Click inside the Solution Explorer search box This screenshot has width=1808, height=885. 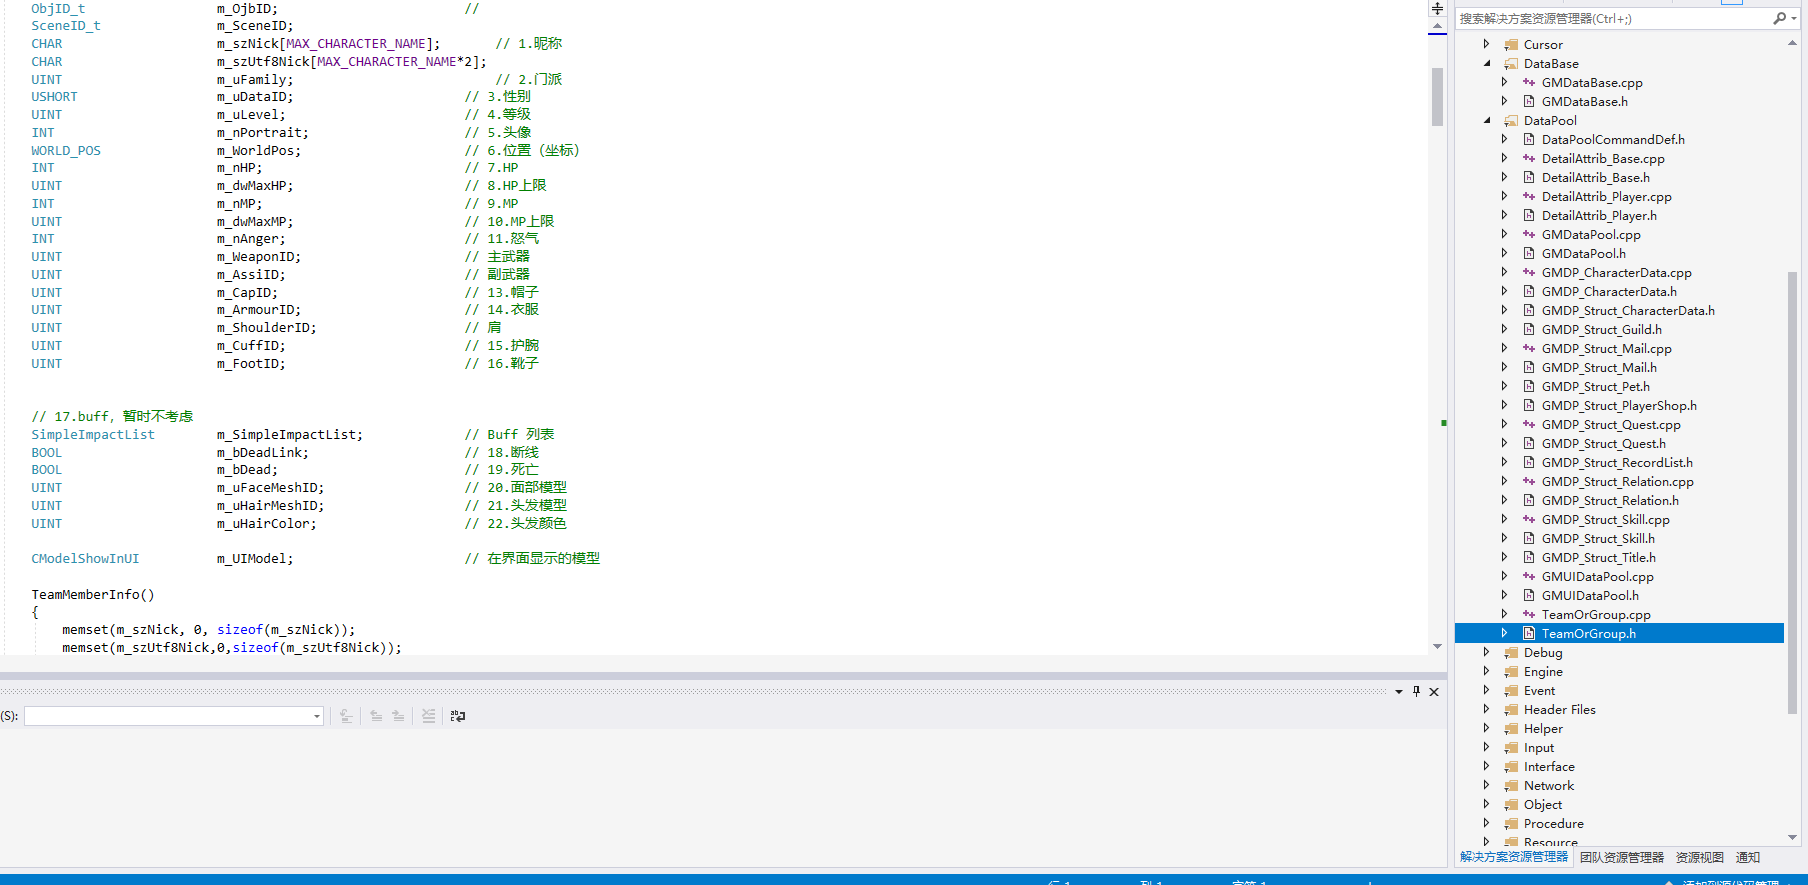1610,19
